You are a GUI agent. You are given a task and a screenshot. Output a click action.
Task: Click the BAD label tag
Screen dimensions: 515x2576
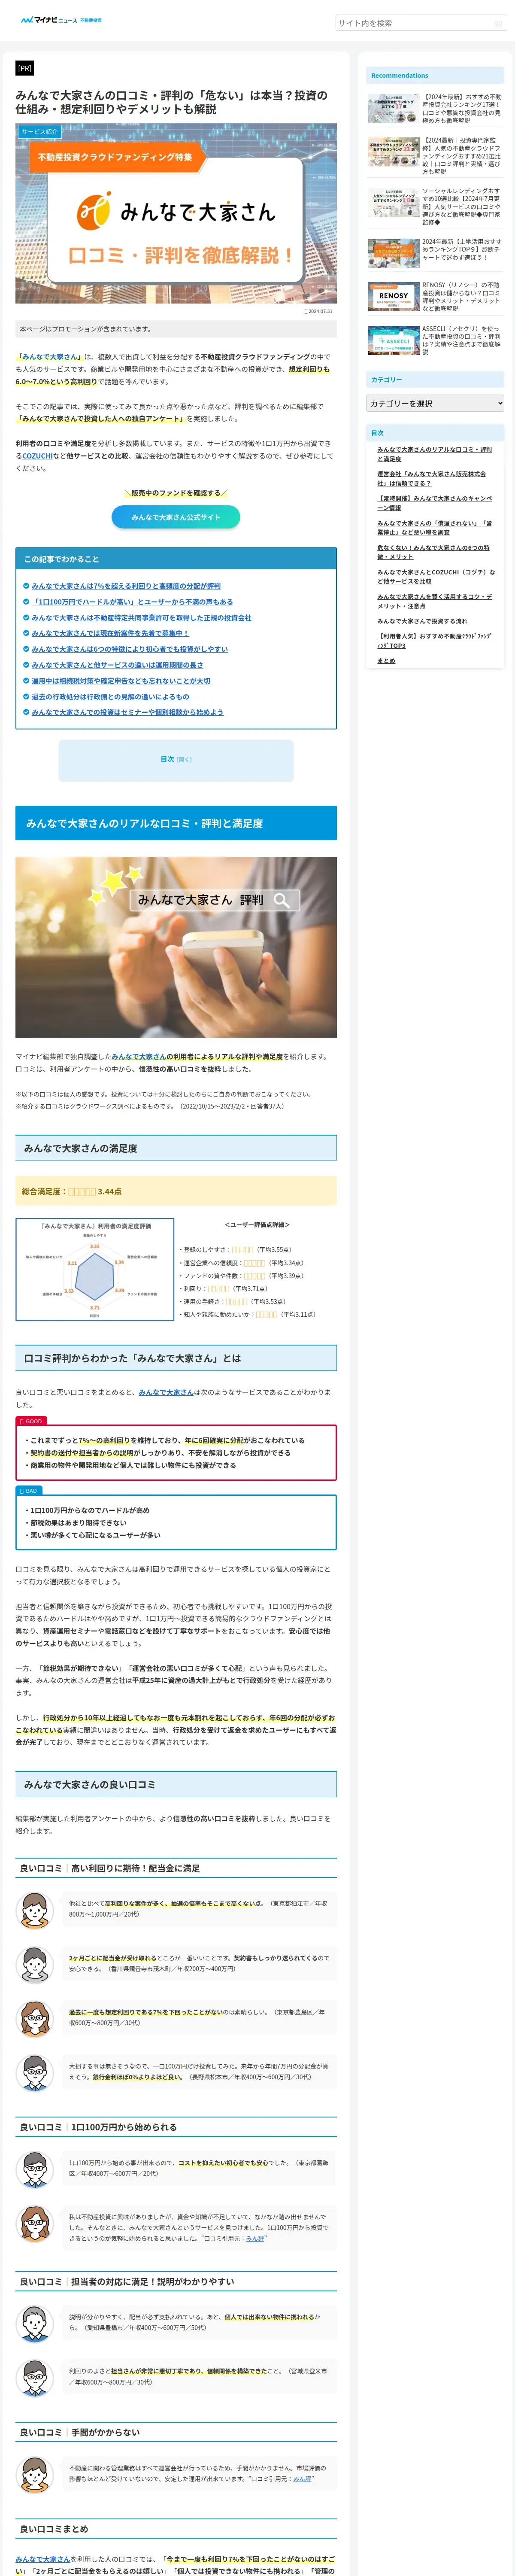pyautogui.click(x=29, y=1490)
